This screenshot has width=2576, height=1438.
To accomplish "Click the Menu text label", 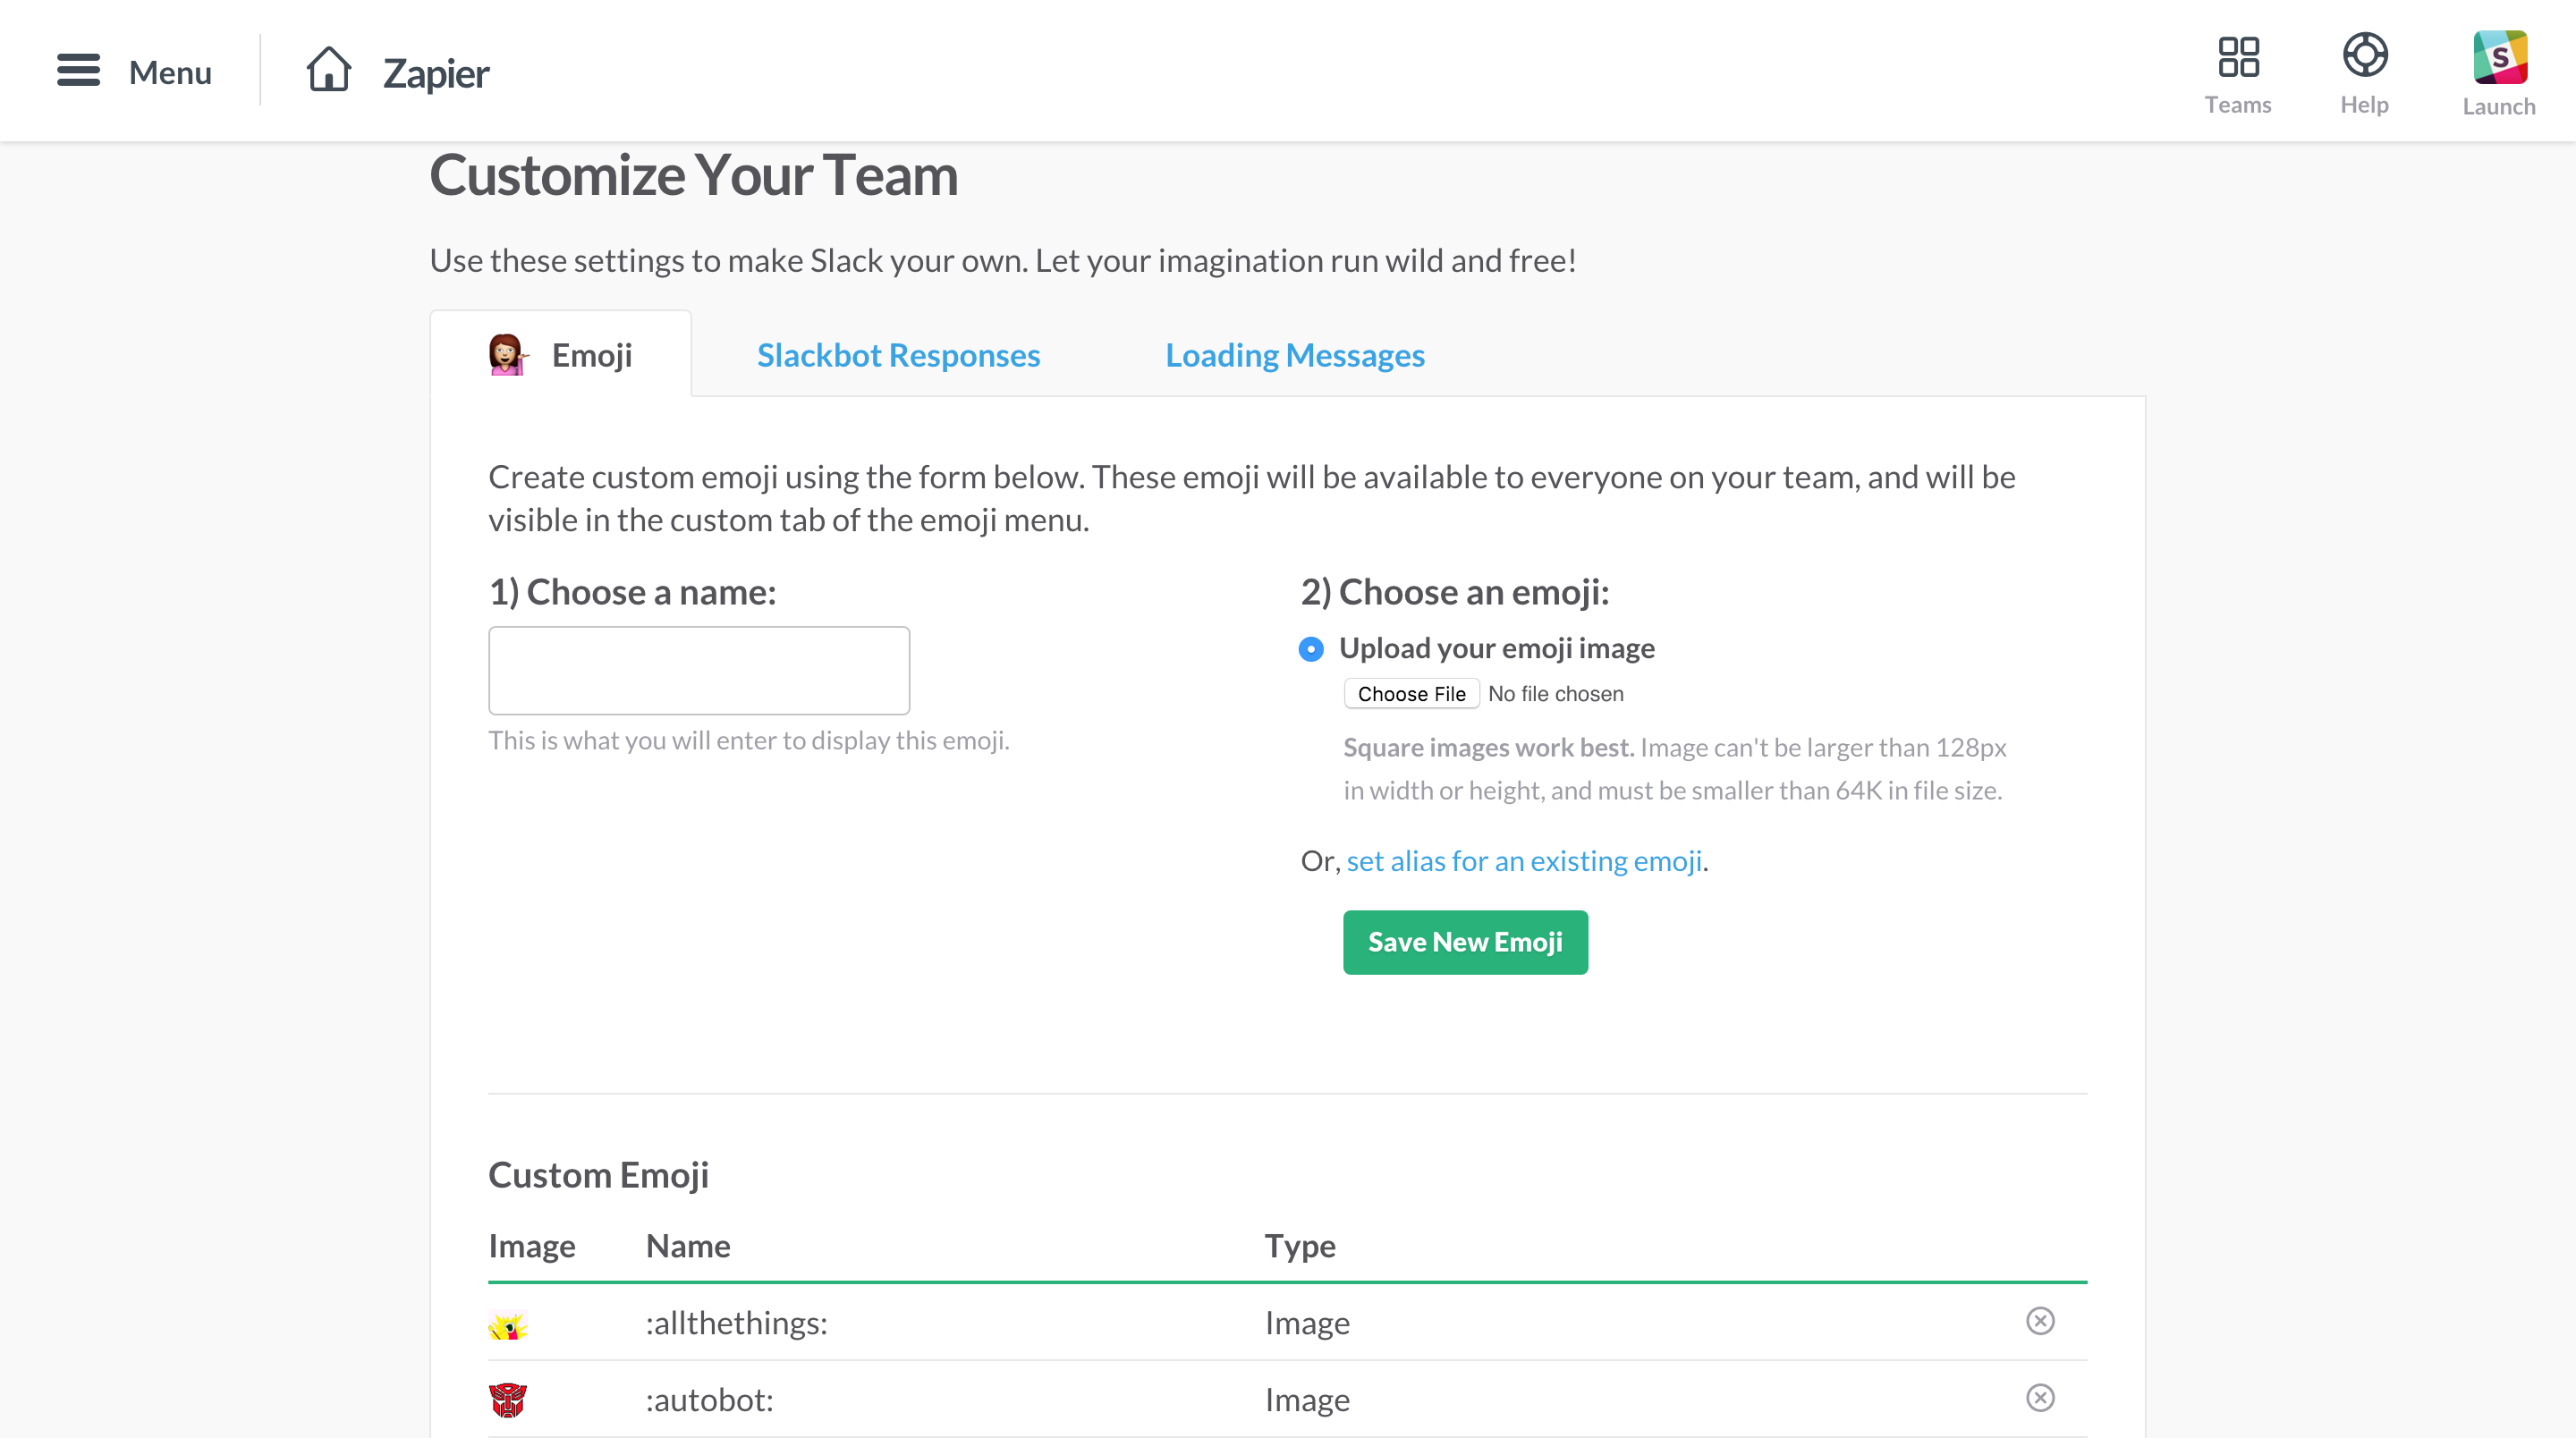I will [x=170, y=72].
